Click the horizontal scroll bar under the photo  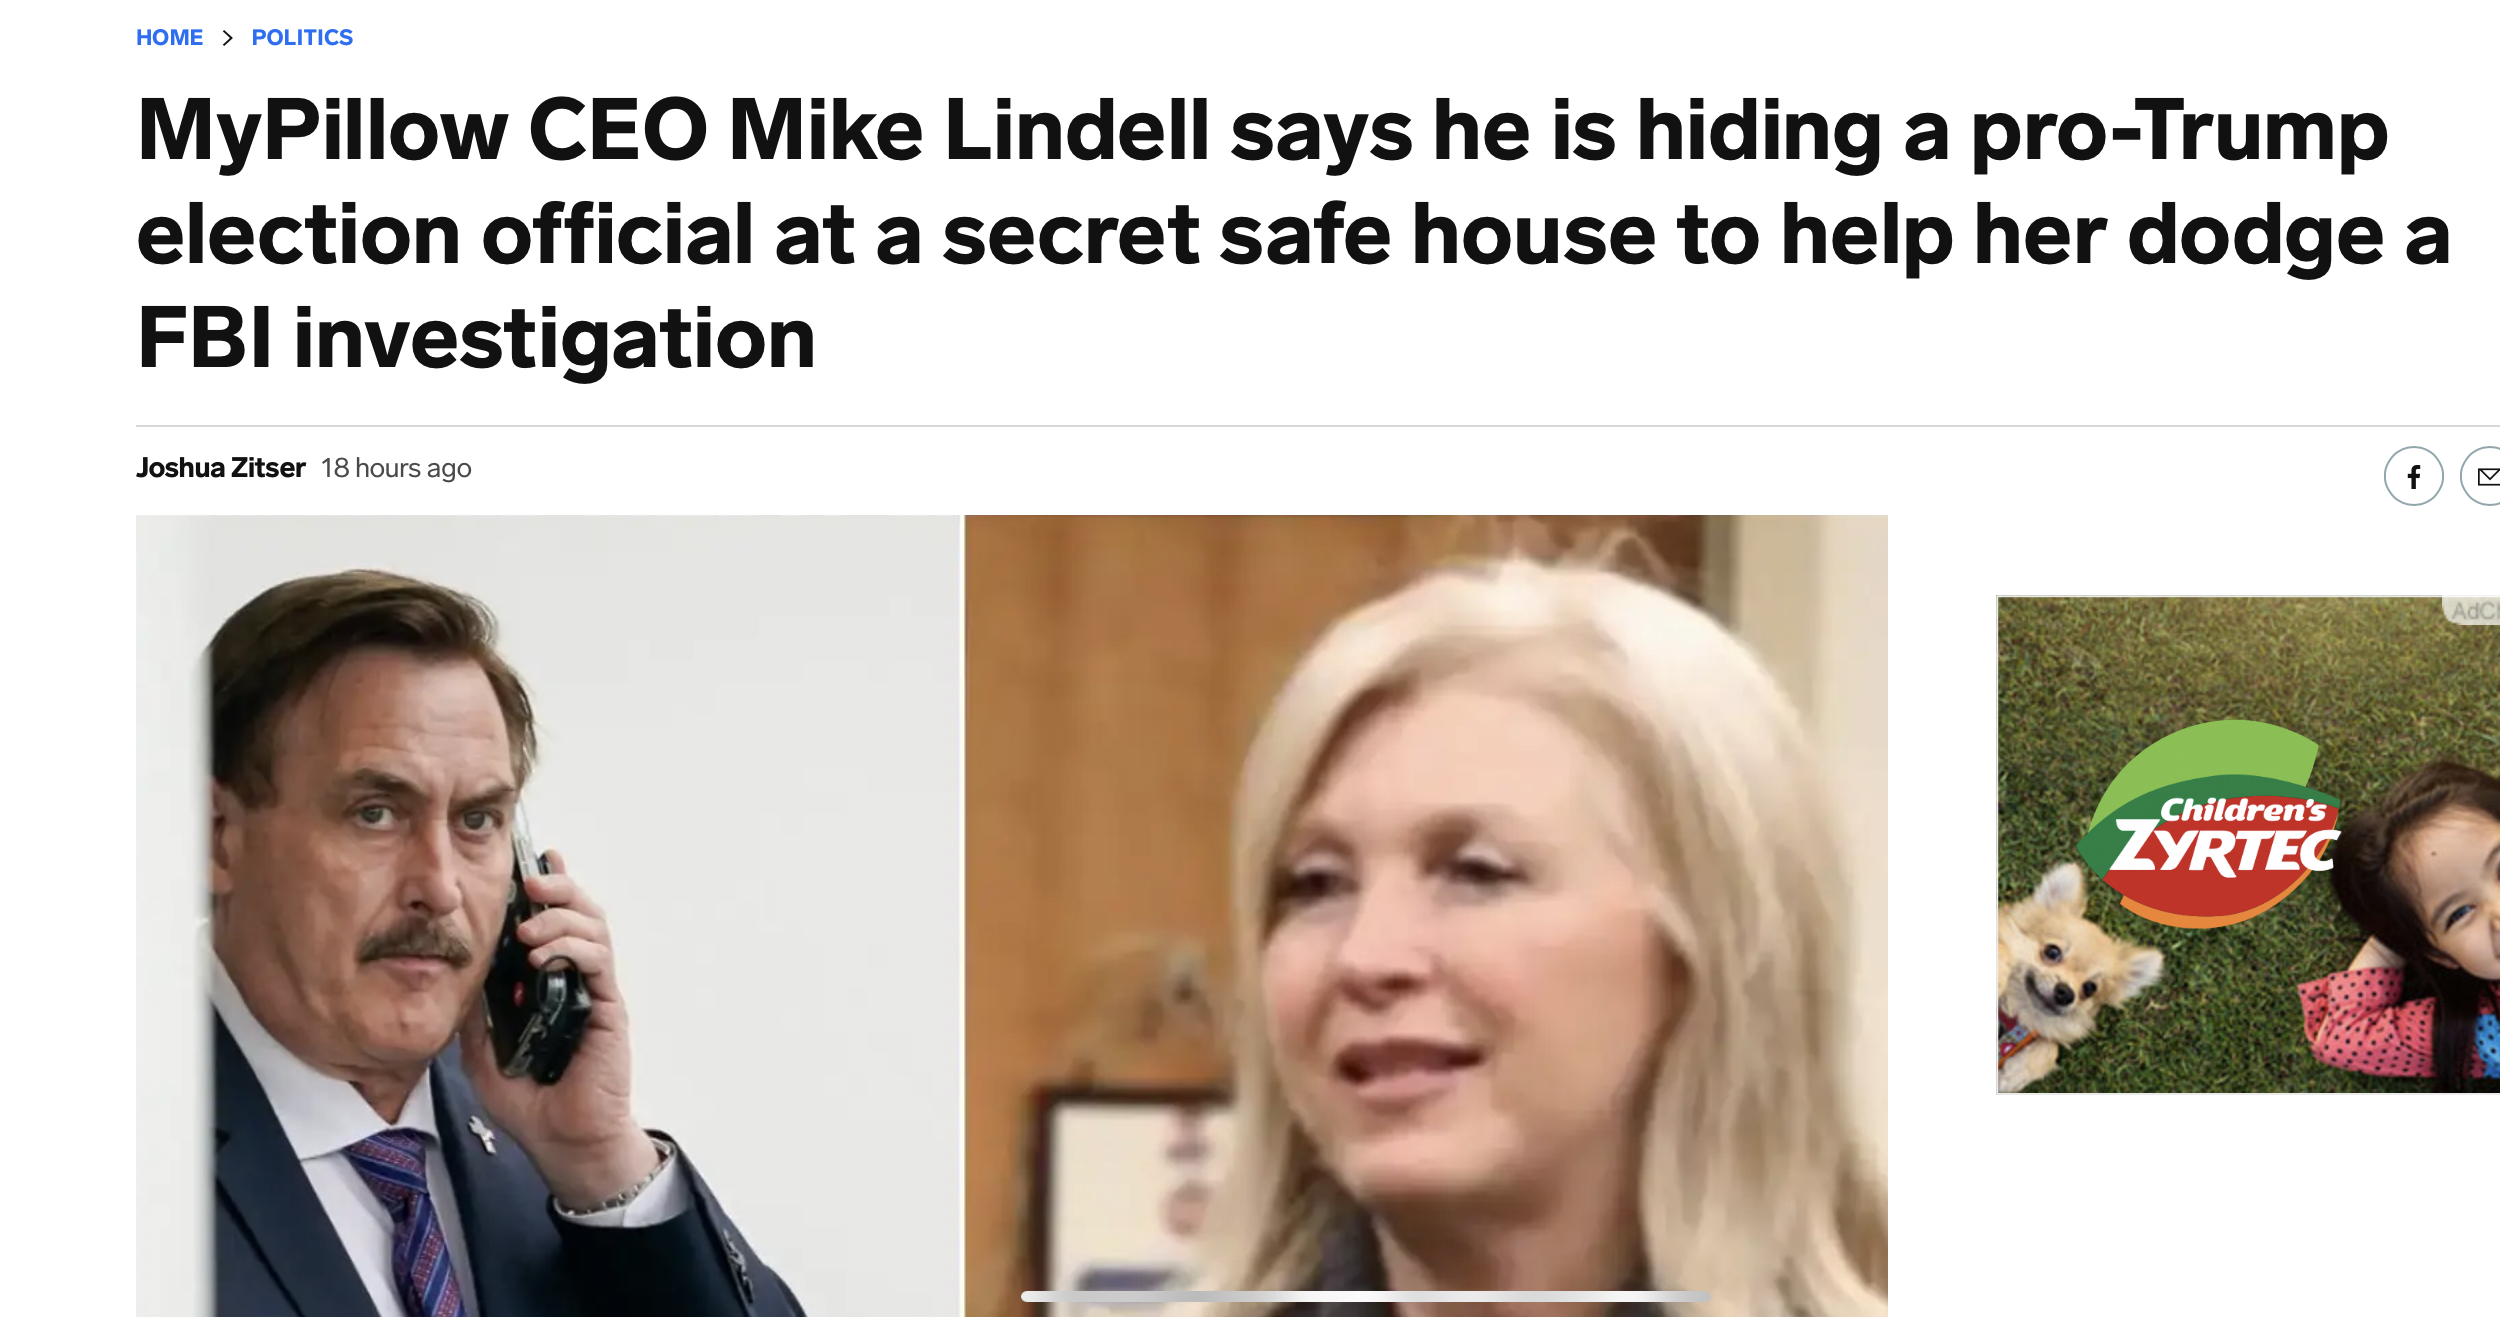coord(1365,1296)
